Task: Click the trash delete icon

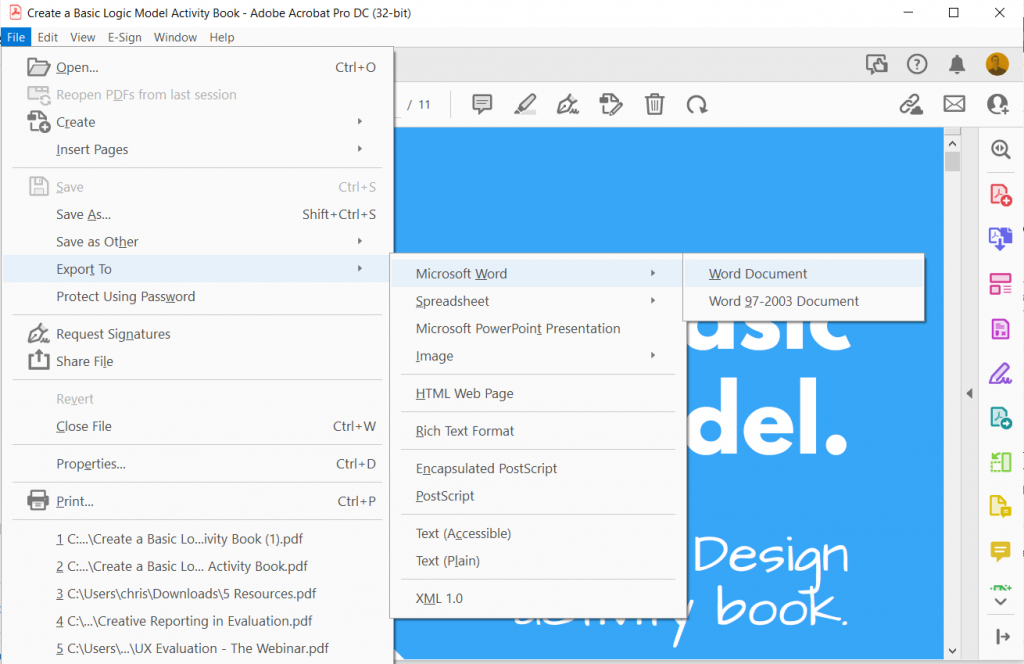Action: (x=654, y=104)
